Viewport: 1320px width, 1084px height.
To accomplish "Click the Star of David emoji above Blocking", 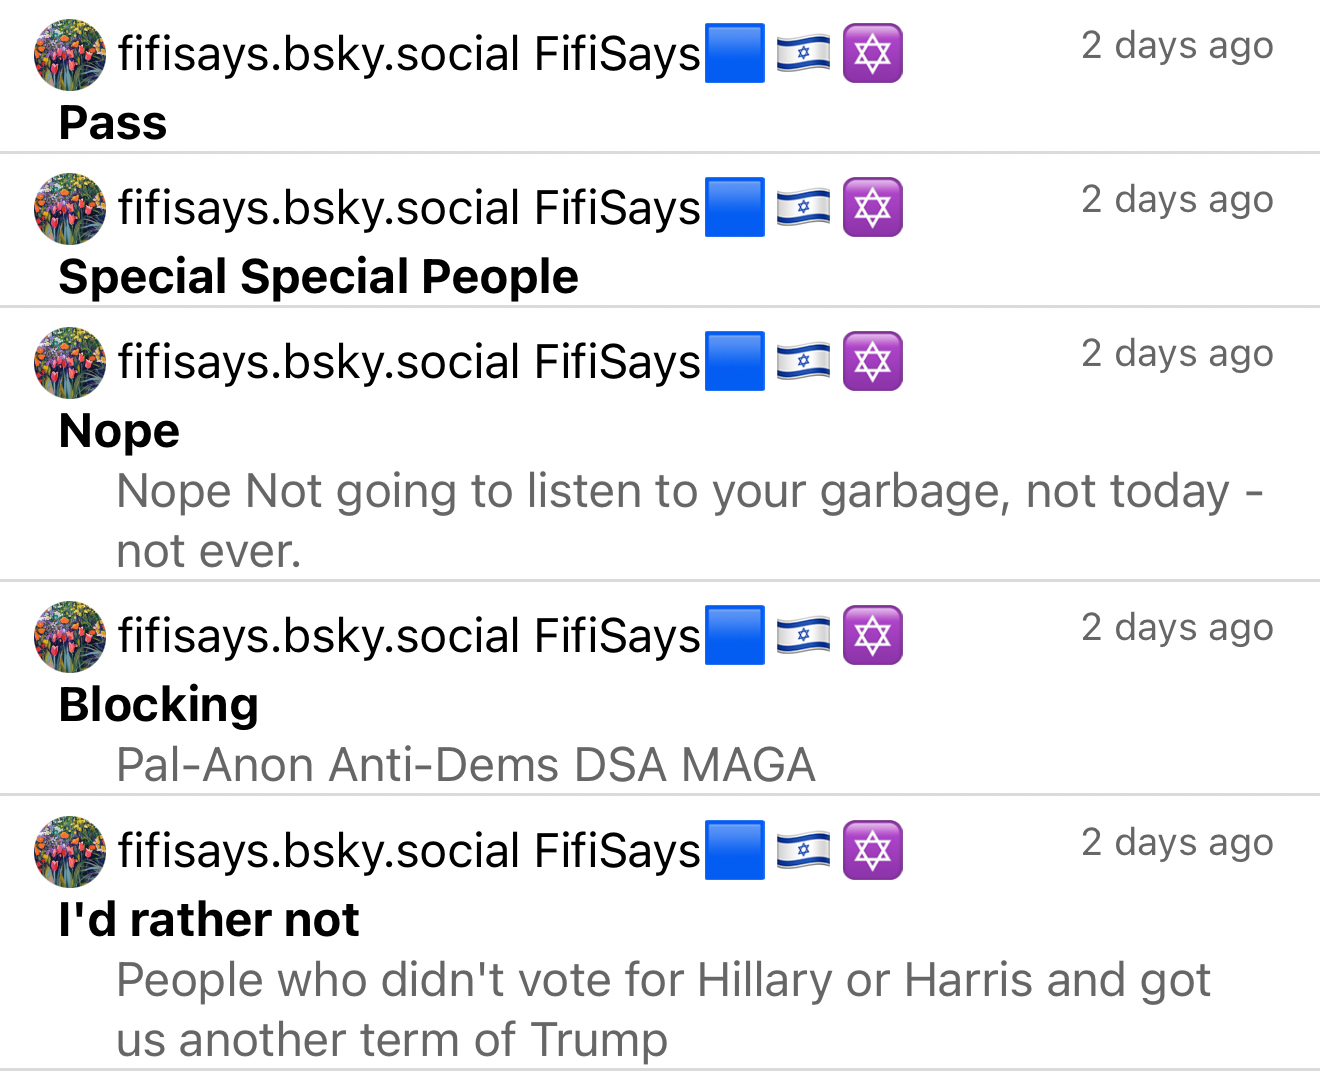I will (x=872, y=635).
